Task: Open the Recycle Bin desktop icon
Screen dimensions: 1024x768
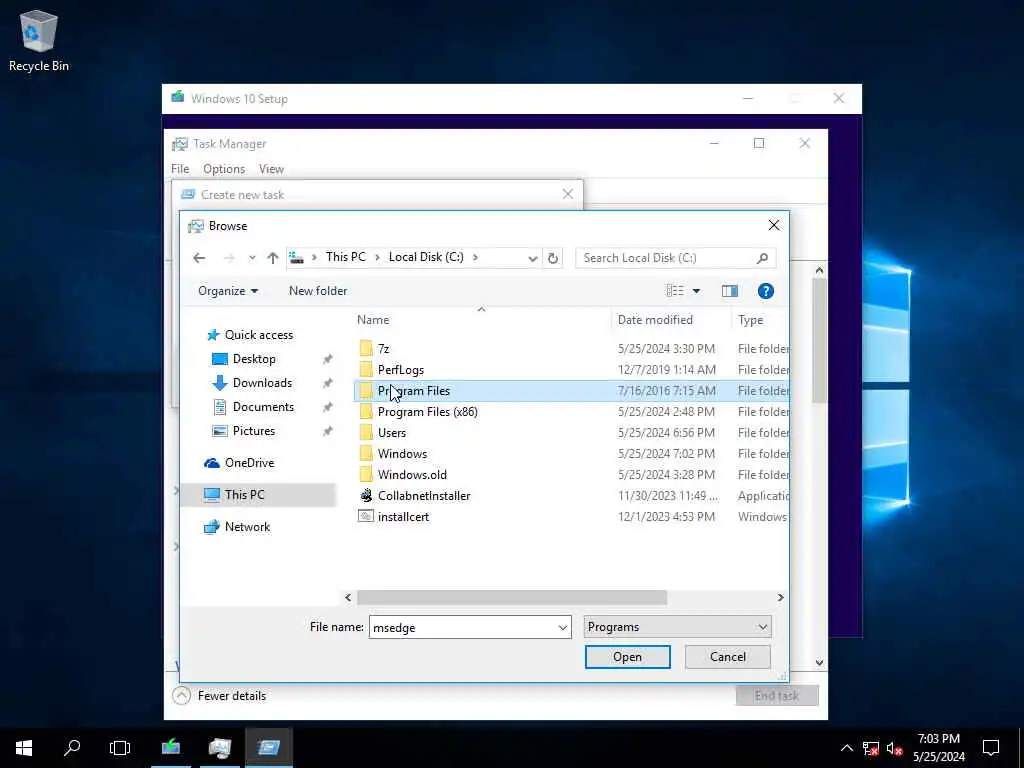Action: [x=39, y=40]
